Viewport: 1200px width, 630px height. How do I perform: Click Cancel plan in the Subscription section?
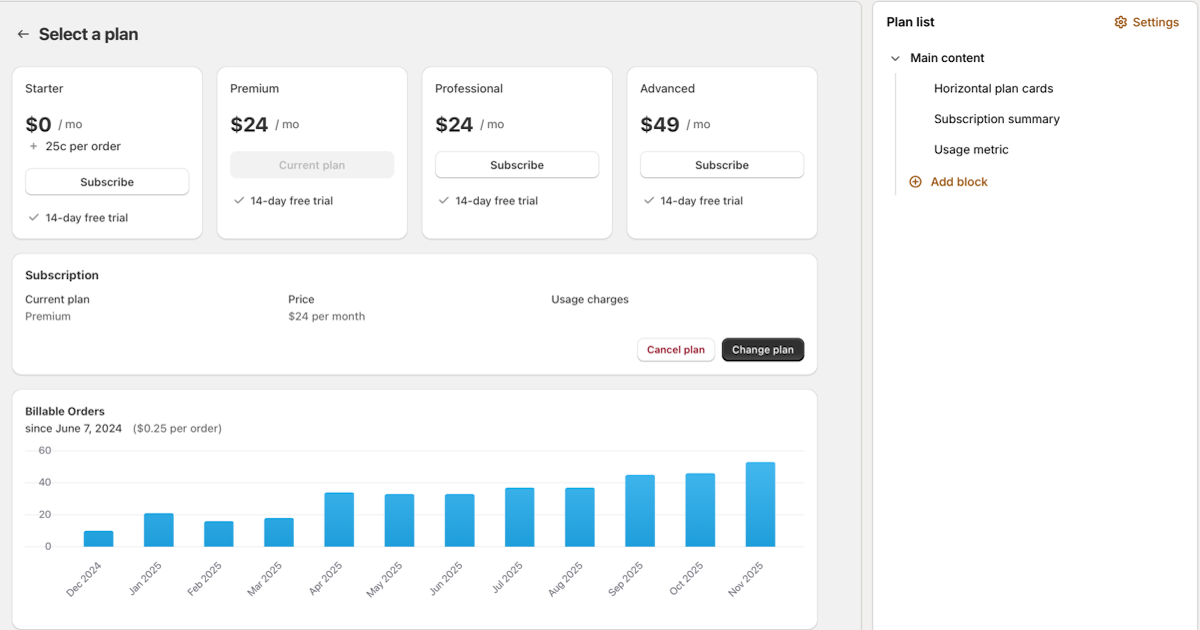pyautogui.click(x=676, y=349)
